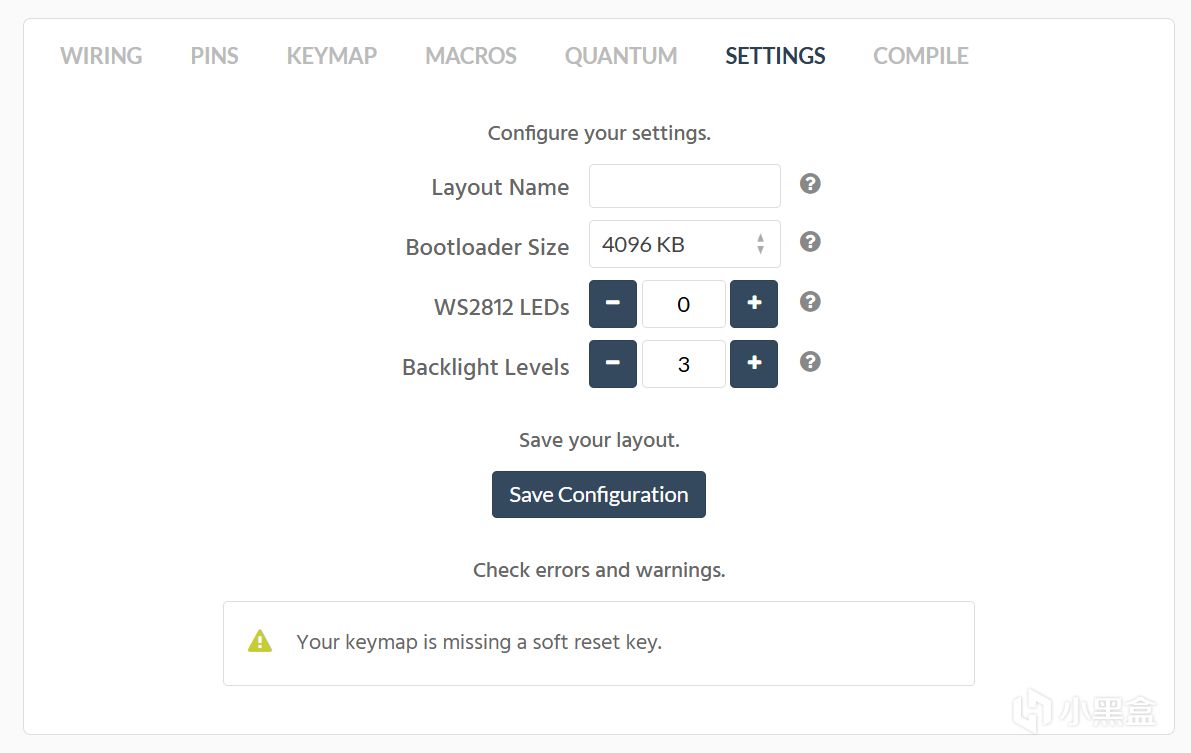Decrease the WS2812 LEDs count
This screenshot has height=753, width=1191.
613,304
